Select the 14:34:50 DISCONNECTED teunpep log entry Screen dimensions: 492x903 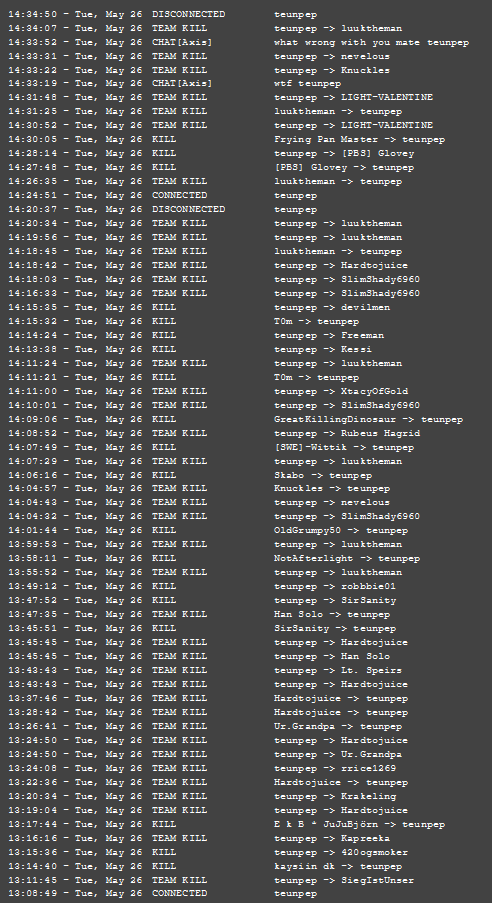[x=162, y=14]
